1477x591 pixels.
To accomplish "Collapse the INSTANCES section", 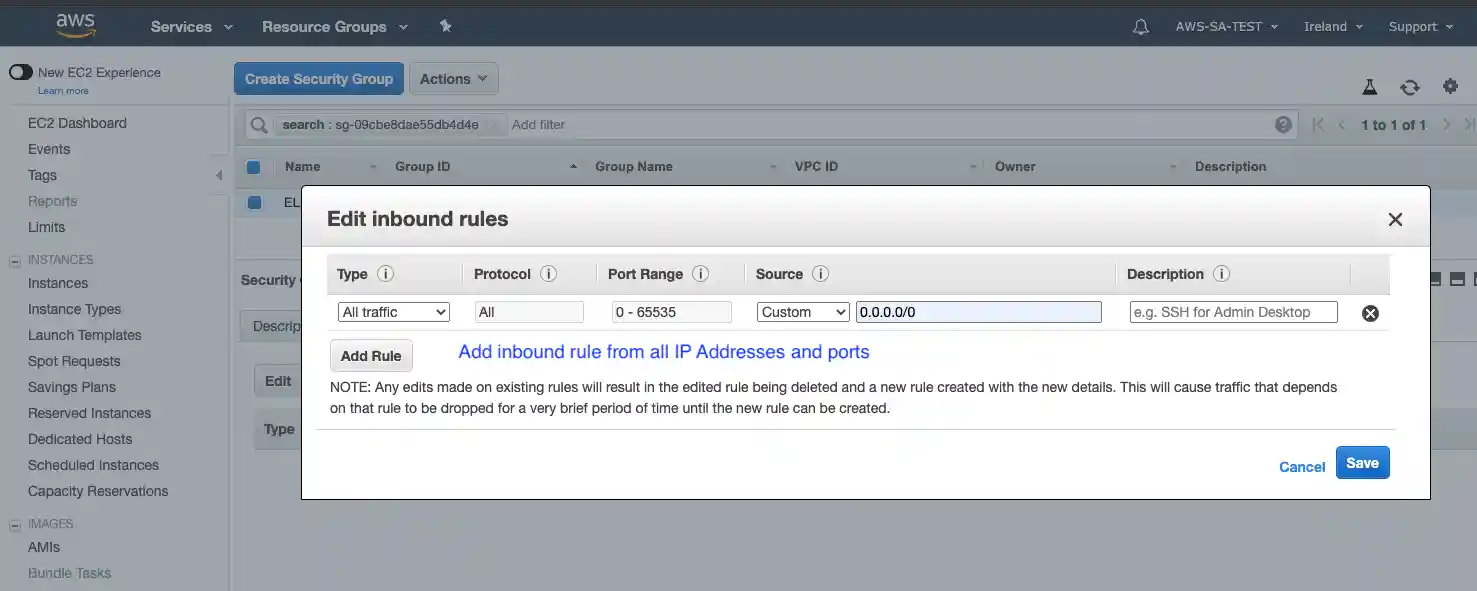I will (x=15, y=261).
